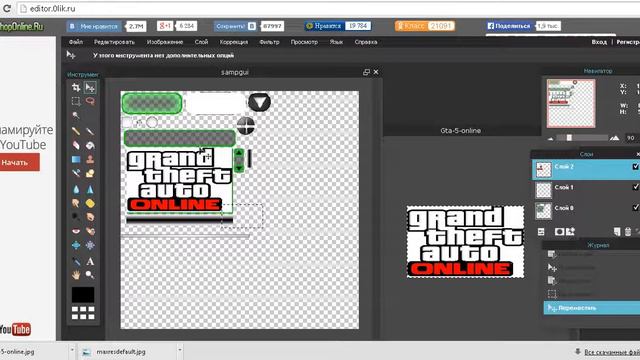
Task: Maximize the sampgui document window
Action: click(x=366, y=72)
